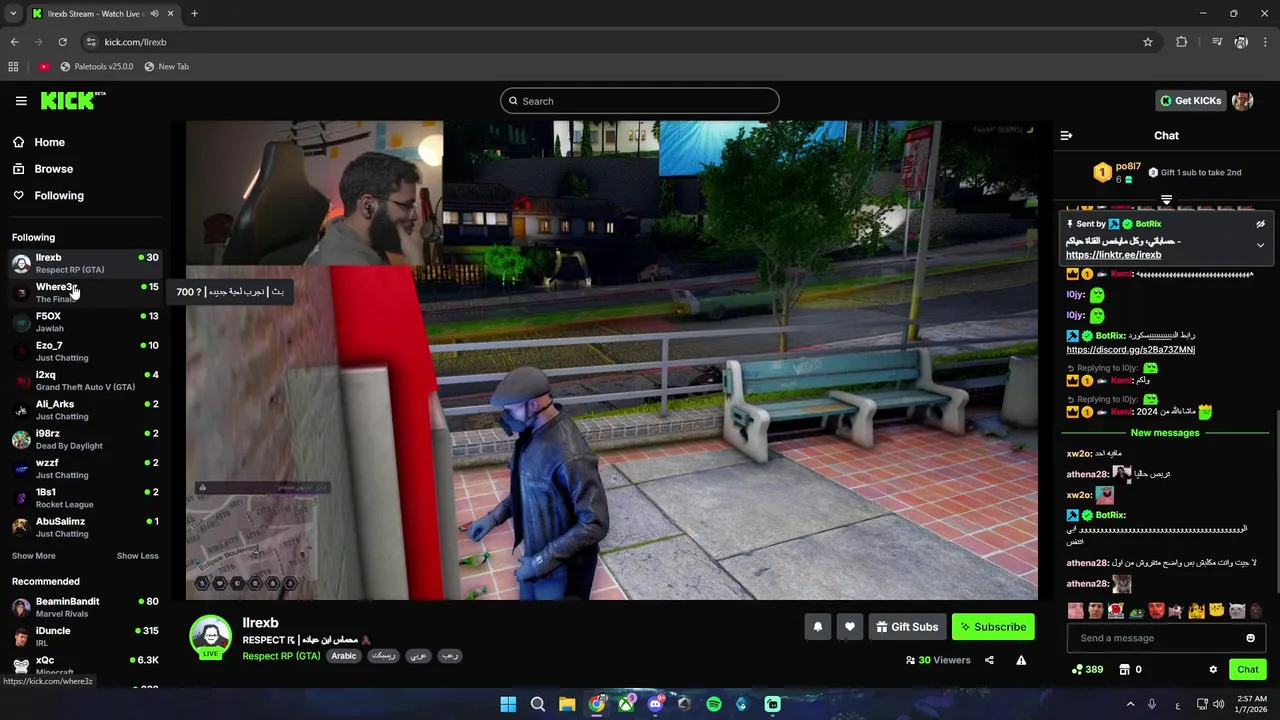Screen dimensions: 1280x720
Task: Jump to New messages in chat
Action: tap(1164, 433)
